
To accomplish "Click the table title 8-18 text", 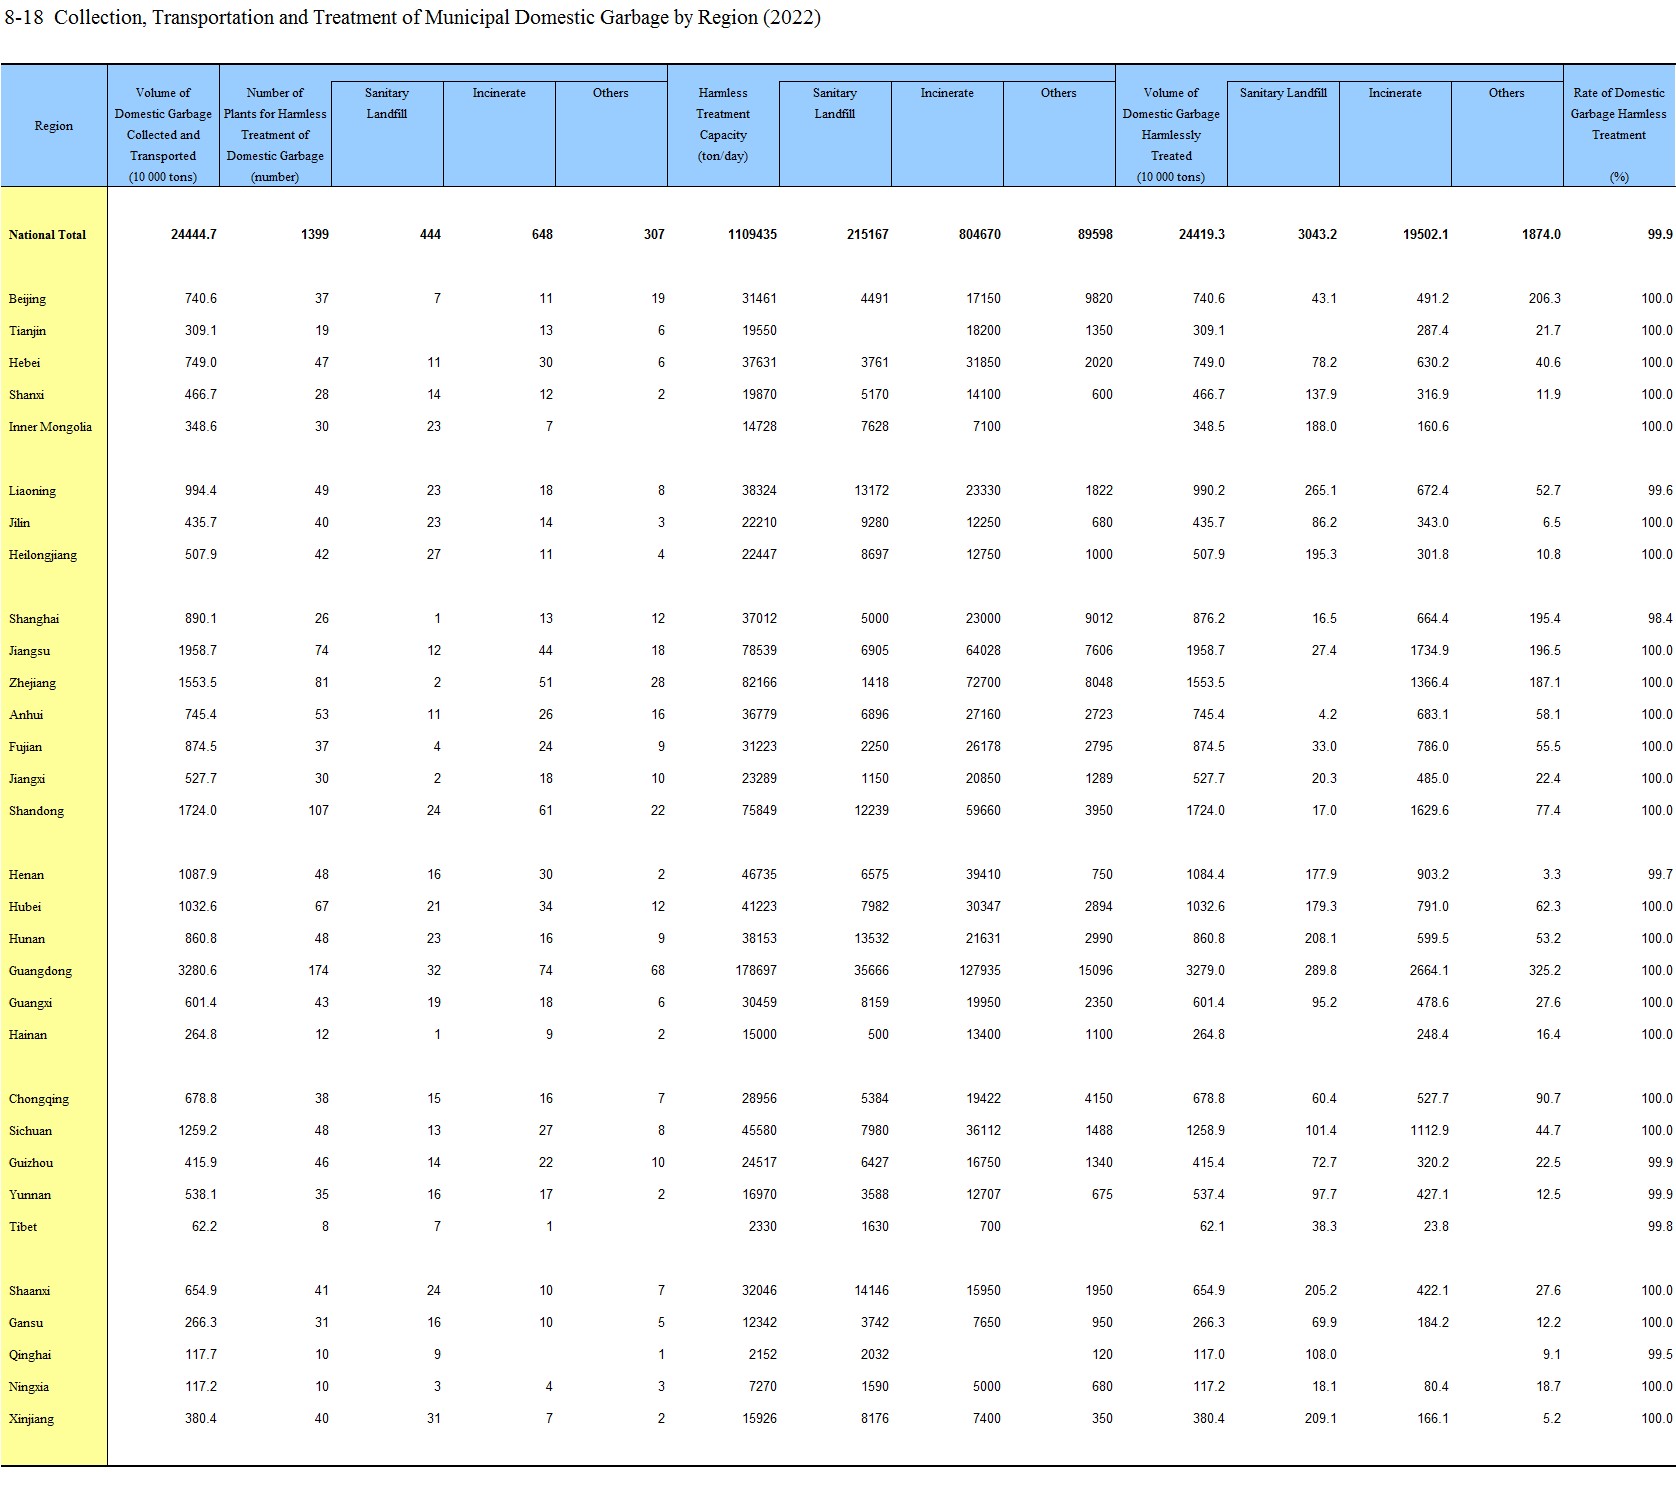I will click(412, 18).
